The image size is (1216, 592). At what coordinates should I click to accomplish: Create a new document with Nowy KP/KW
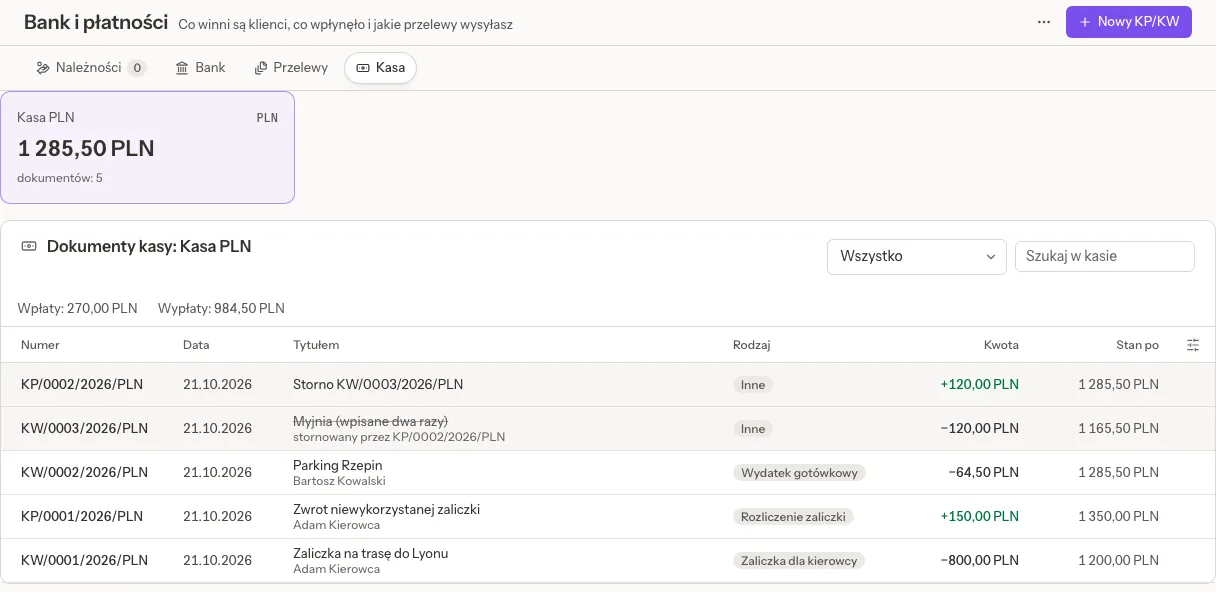[x=1129, y=22]
